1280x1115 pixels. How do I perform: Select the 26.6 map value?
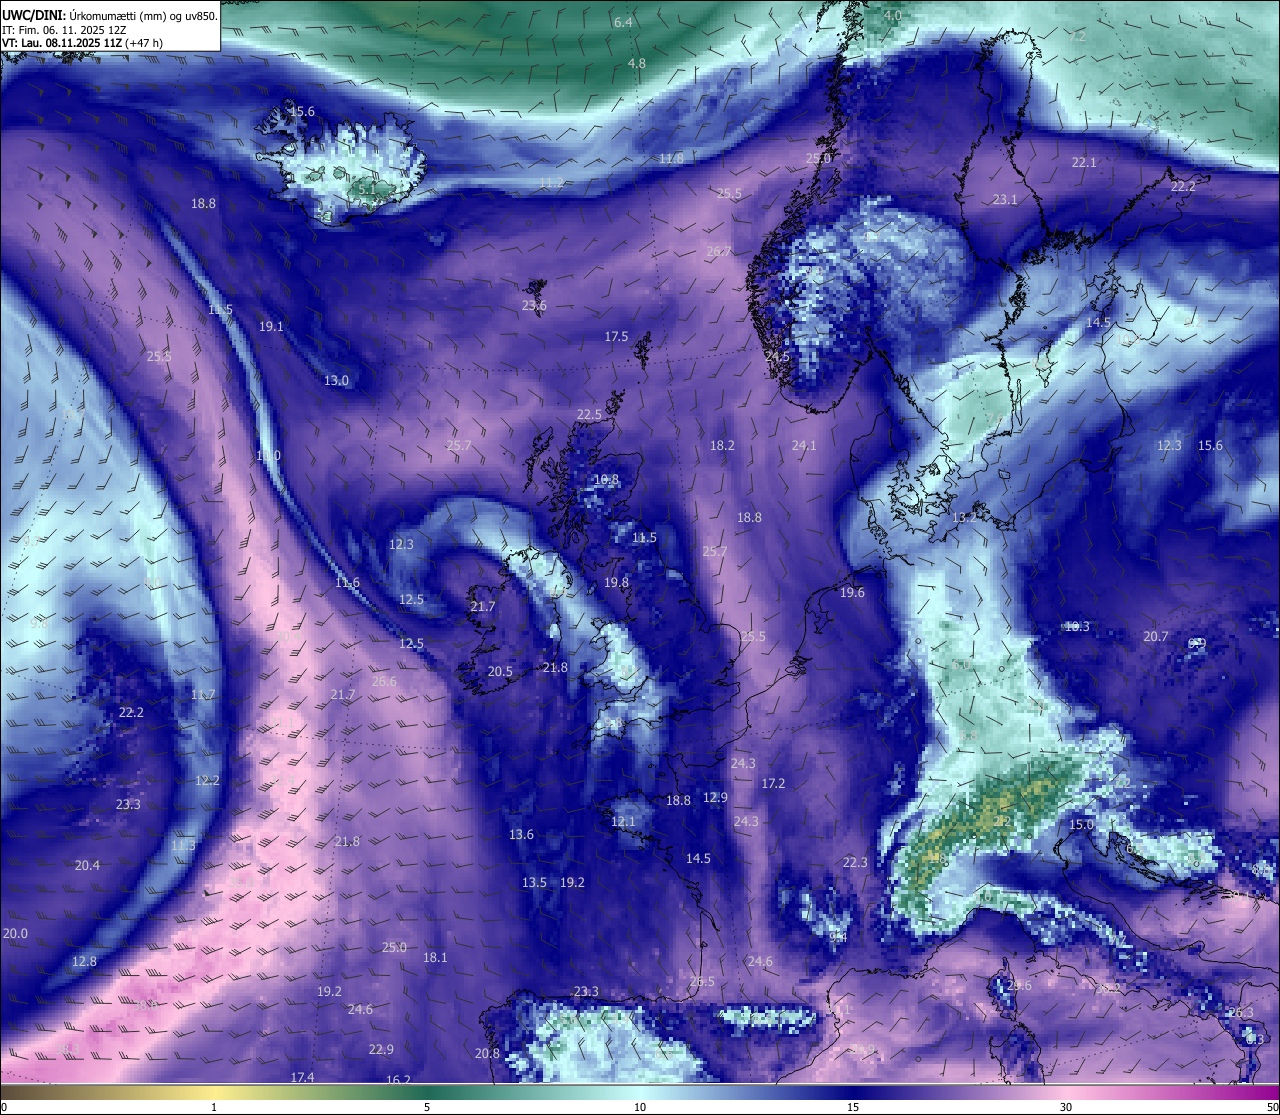(x=384, y=682)
